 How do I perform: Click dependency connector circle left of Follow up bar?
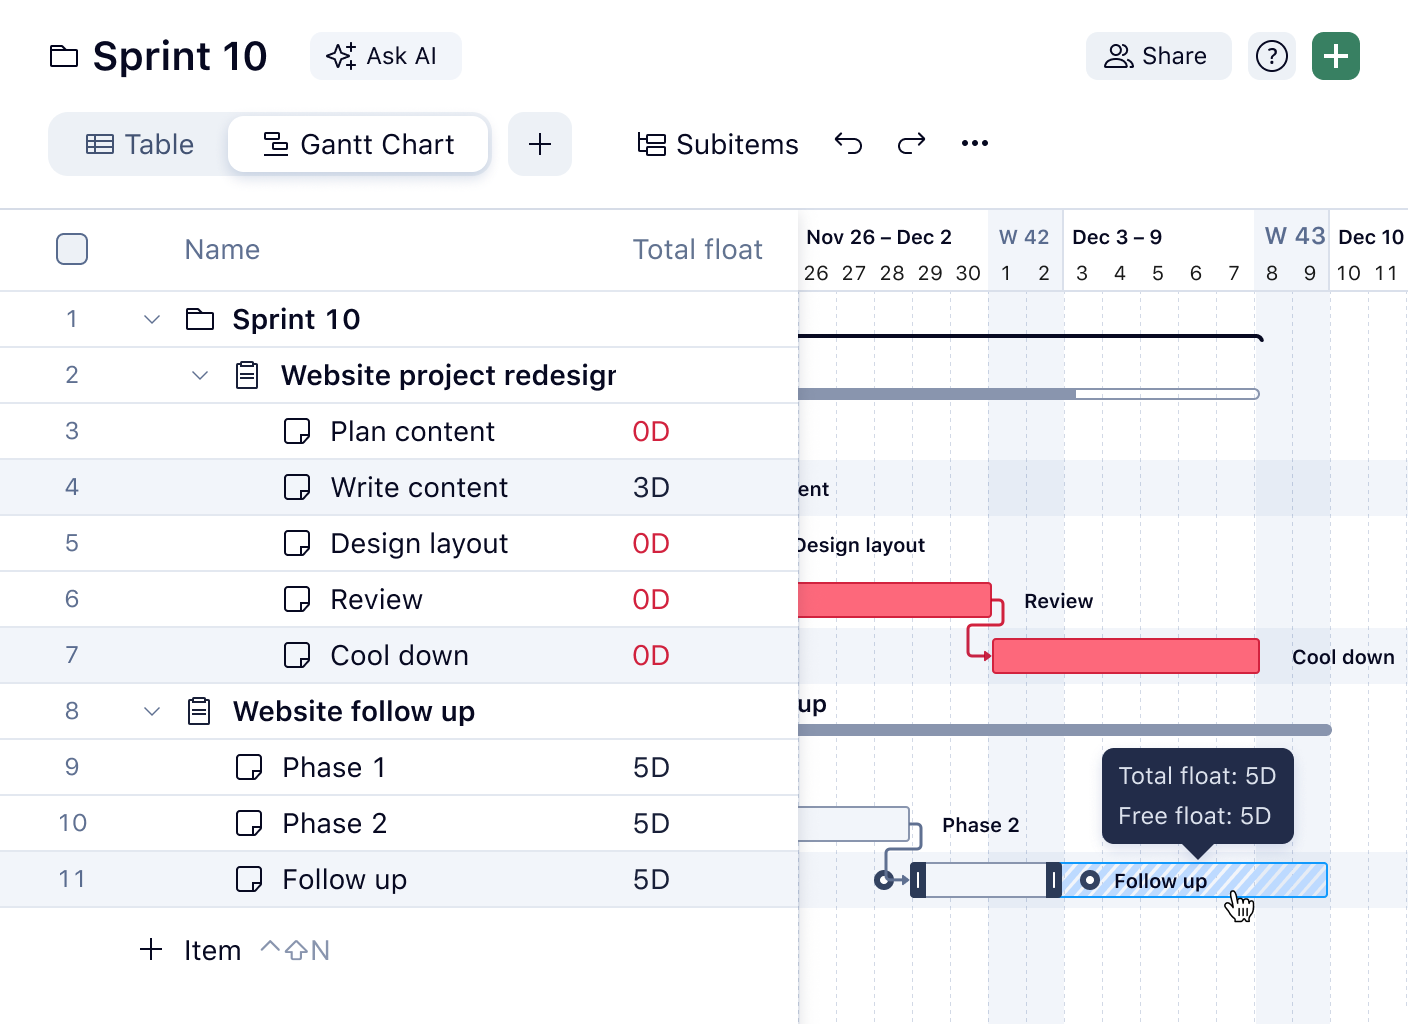point(884,880)
